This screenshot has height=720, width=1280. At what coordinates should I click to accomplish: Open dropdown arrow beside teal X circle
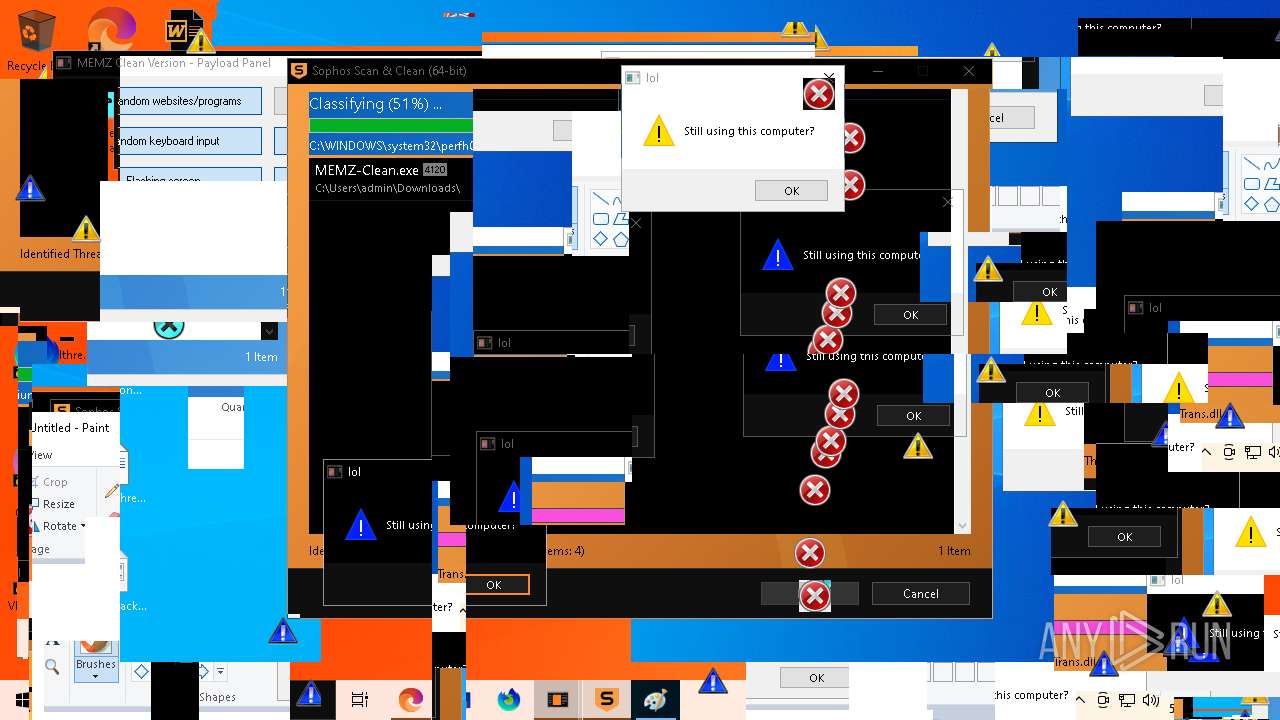pos(269,331)
